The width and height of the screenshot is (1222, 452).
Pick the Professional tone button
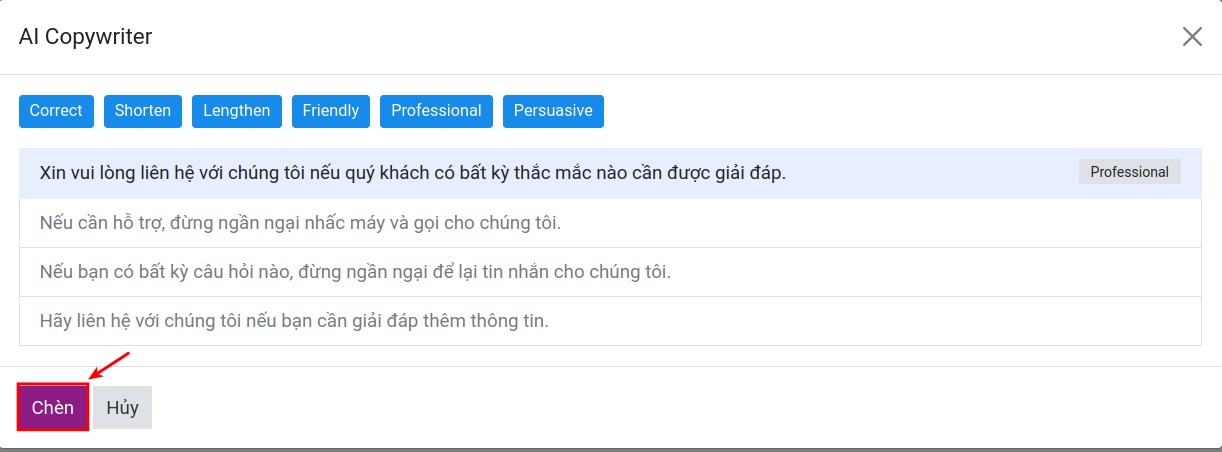436,111
